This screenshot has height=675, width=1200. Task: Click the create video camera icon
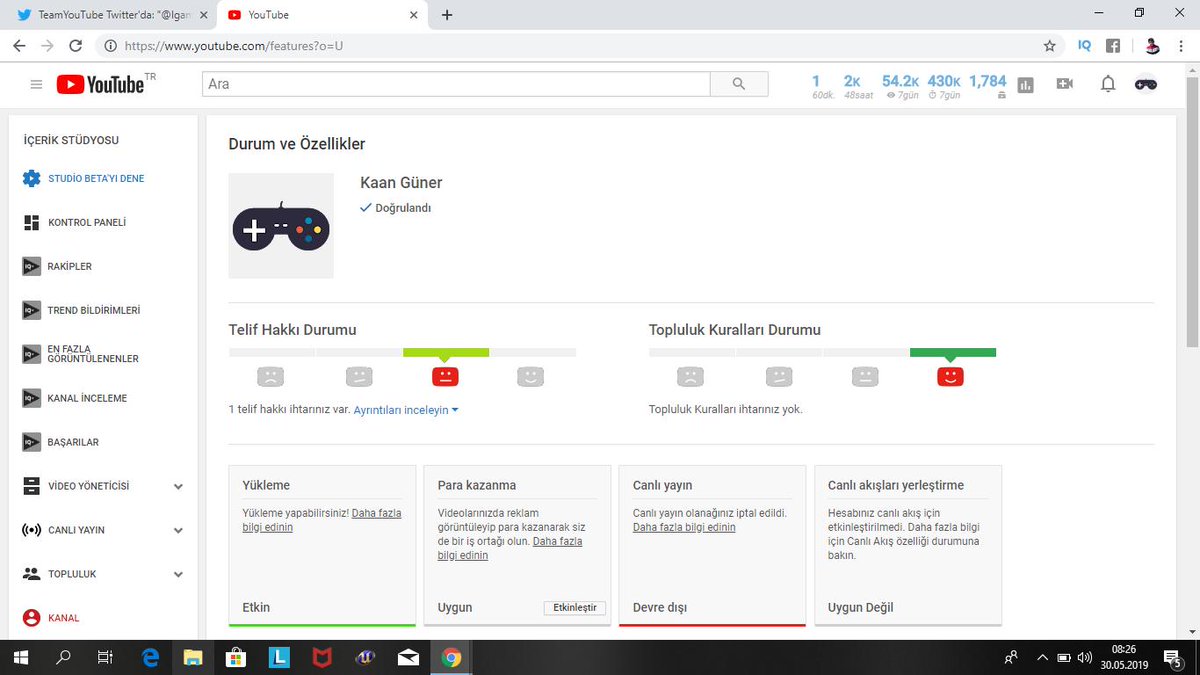(x=1065, y=84)
